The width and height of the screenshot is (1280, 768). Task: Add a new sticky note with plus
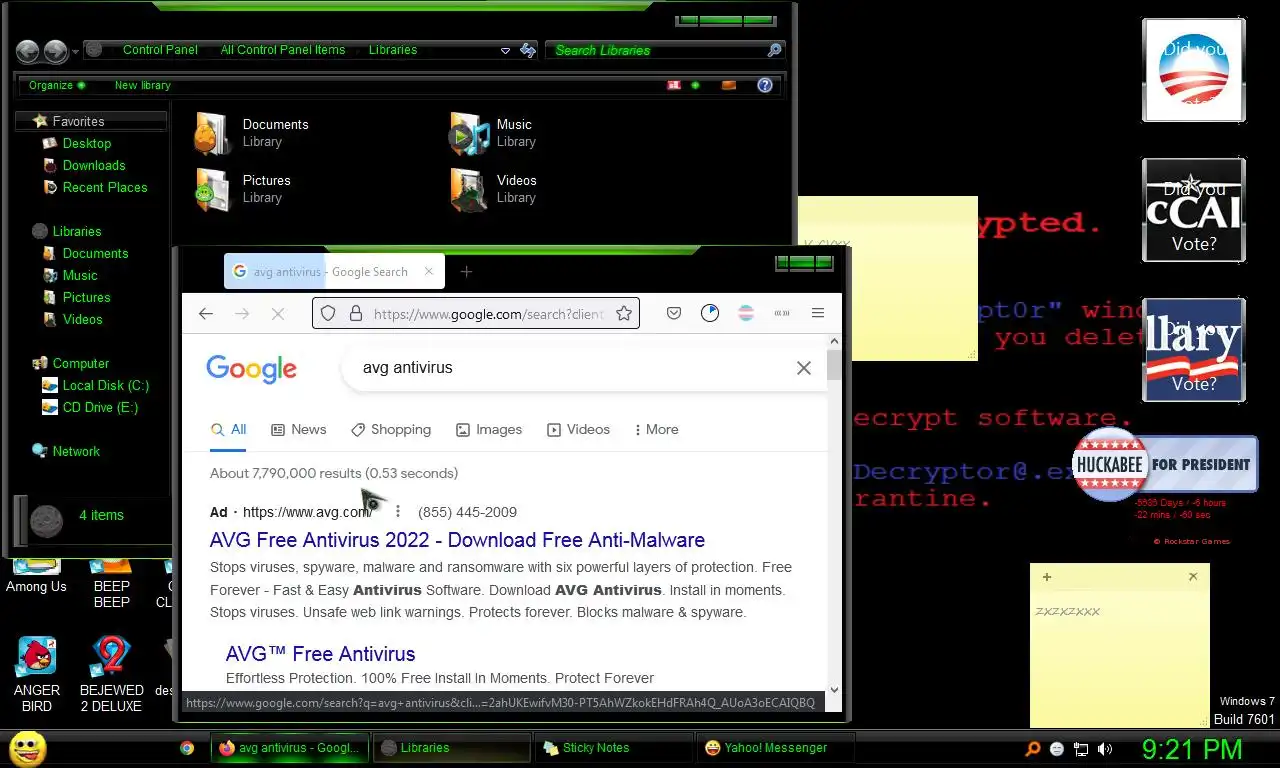[1047, 577]
